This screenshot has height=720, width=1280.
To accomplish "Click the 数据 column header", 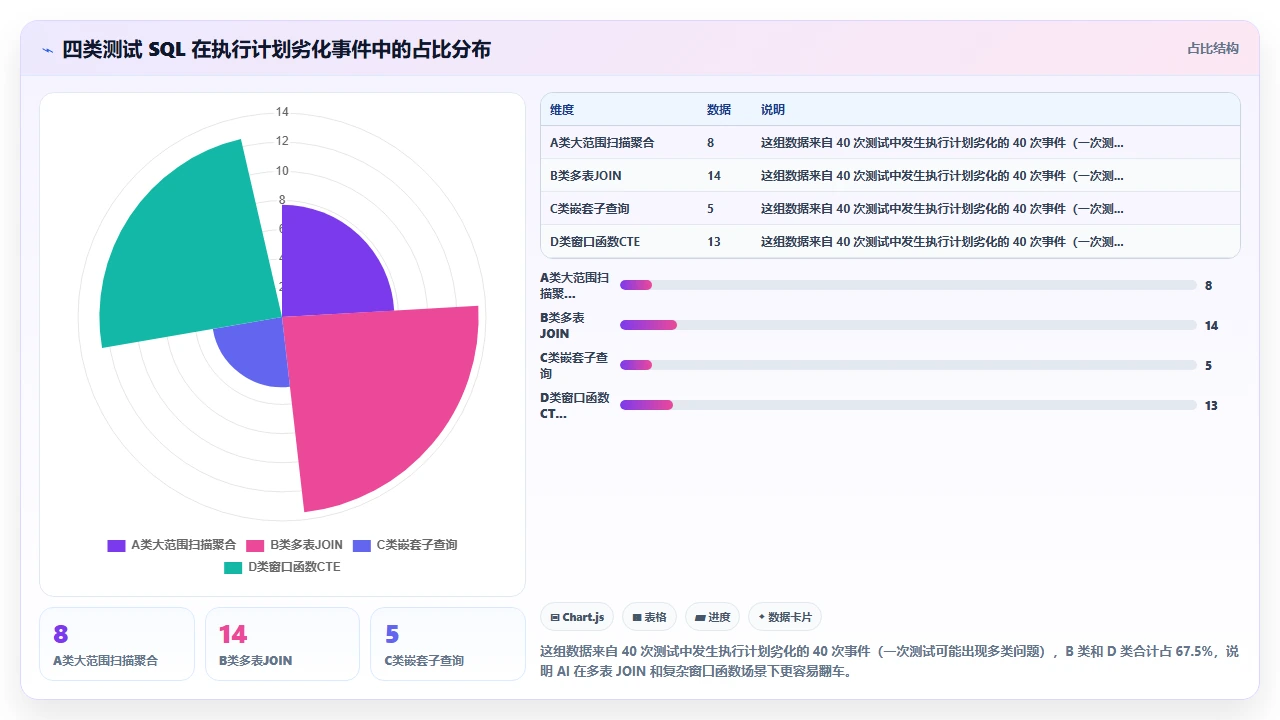I will pos(719,109).
